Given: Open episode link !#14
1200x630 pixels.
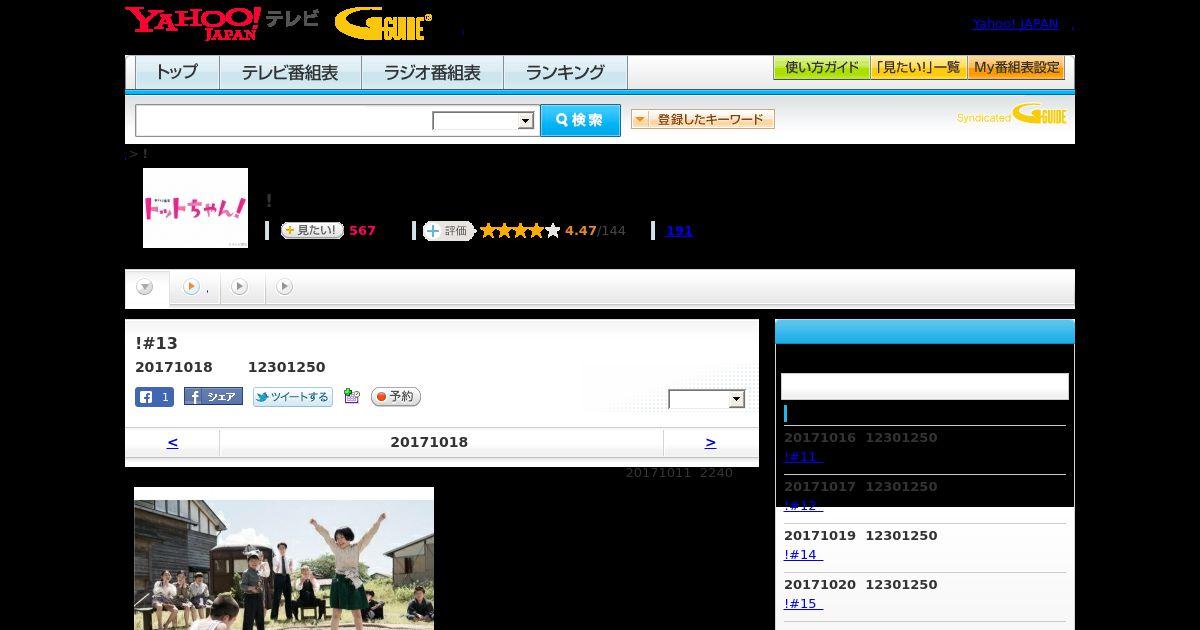Looking at the screenshot, I should (803, 555).
